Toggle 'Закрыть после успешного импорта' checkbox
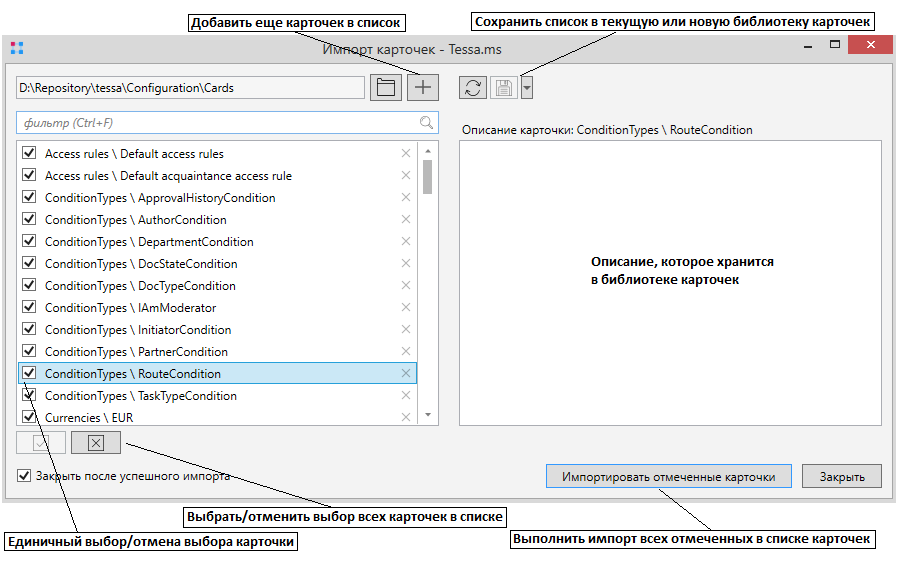900x561 pixels. tap(25, 476)
